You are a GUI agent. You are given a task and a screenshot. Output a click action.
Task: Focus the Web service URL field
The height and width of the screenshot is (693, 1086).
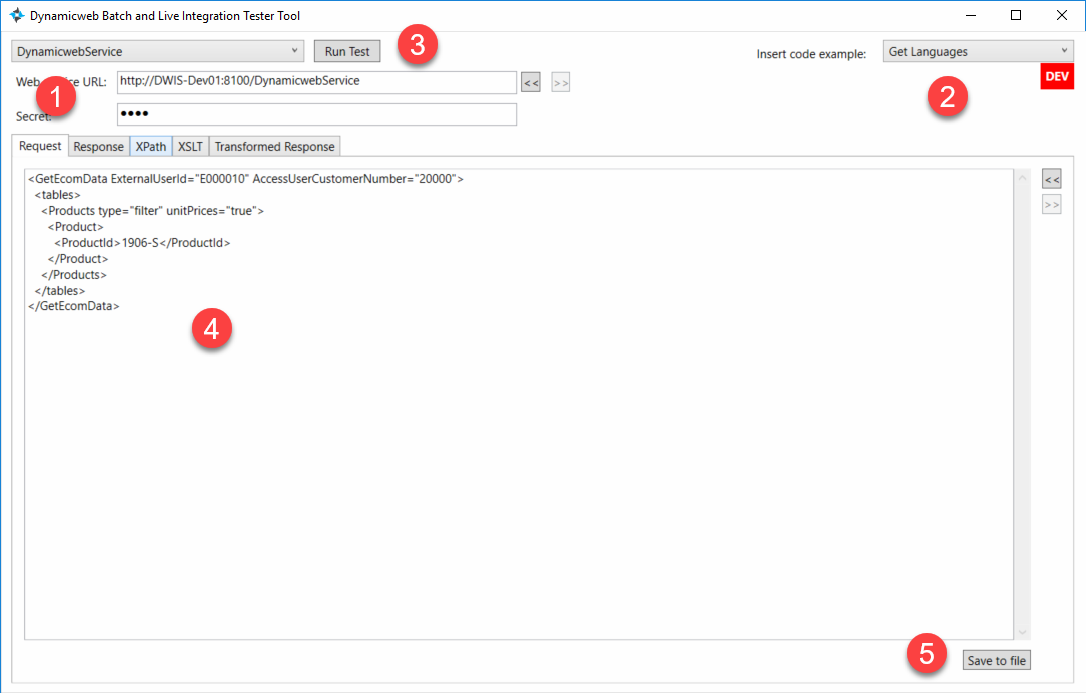(316, 81)
